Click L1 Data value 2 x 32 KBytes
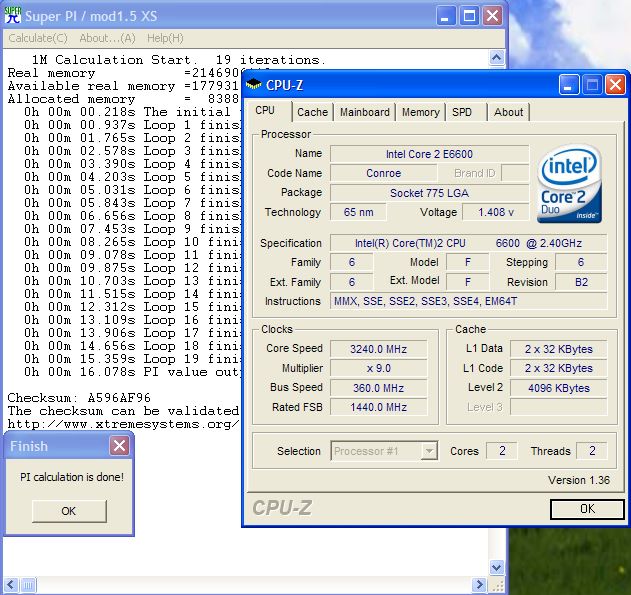The width and height of the screenshot is (631, 595). [x=558, y=349]
